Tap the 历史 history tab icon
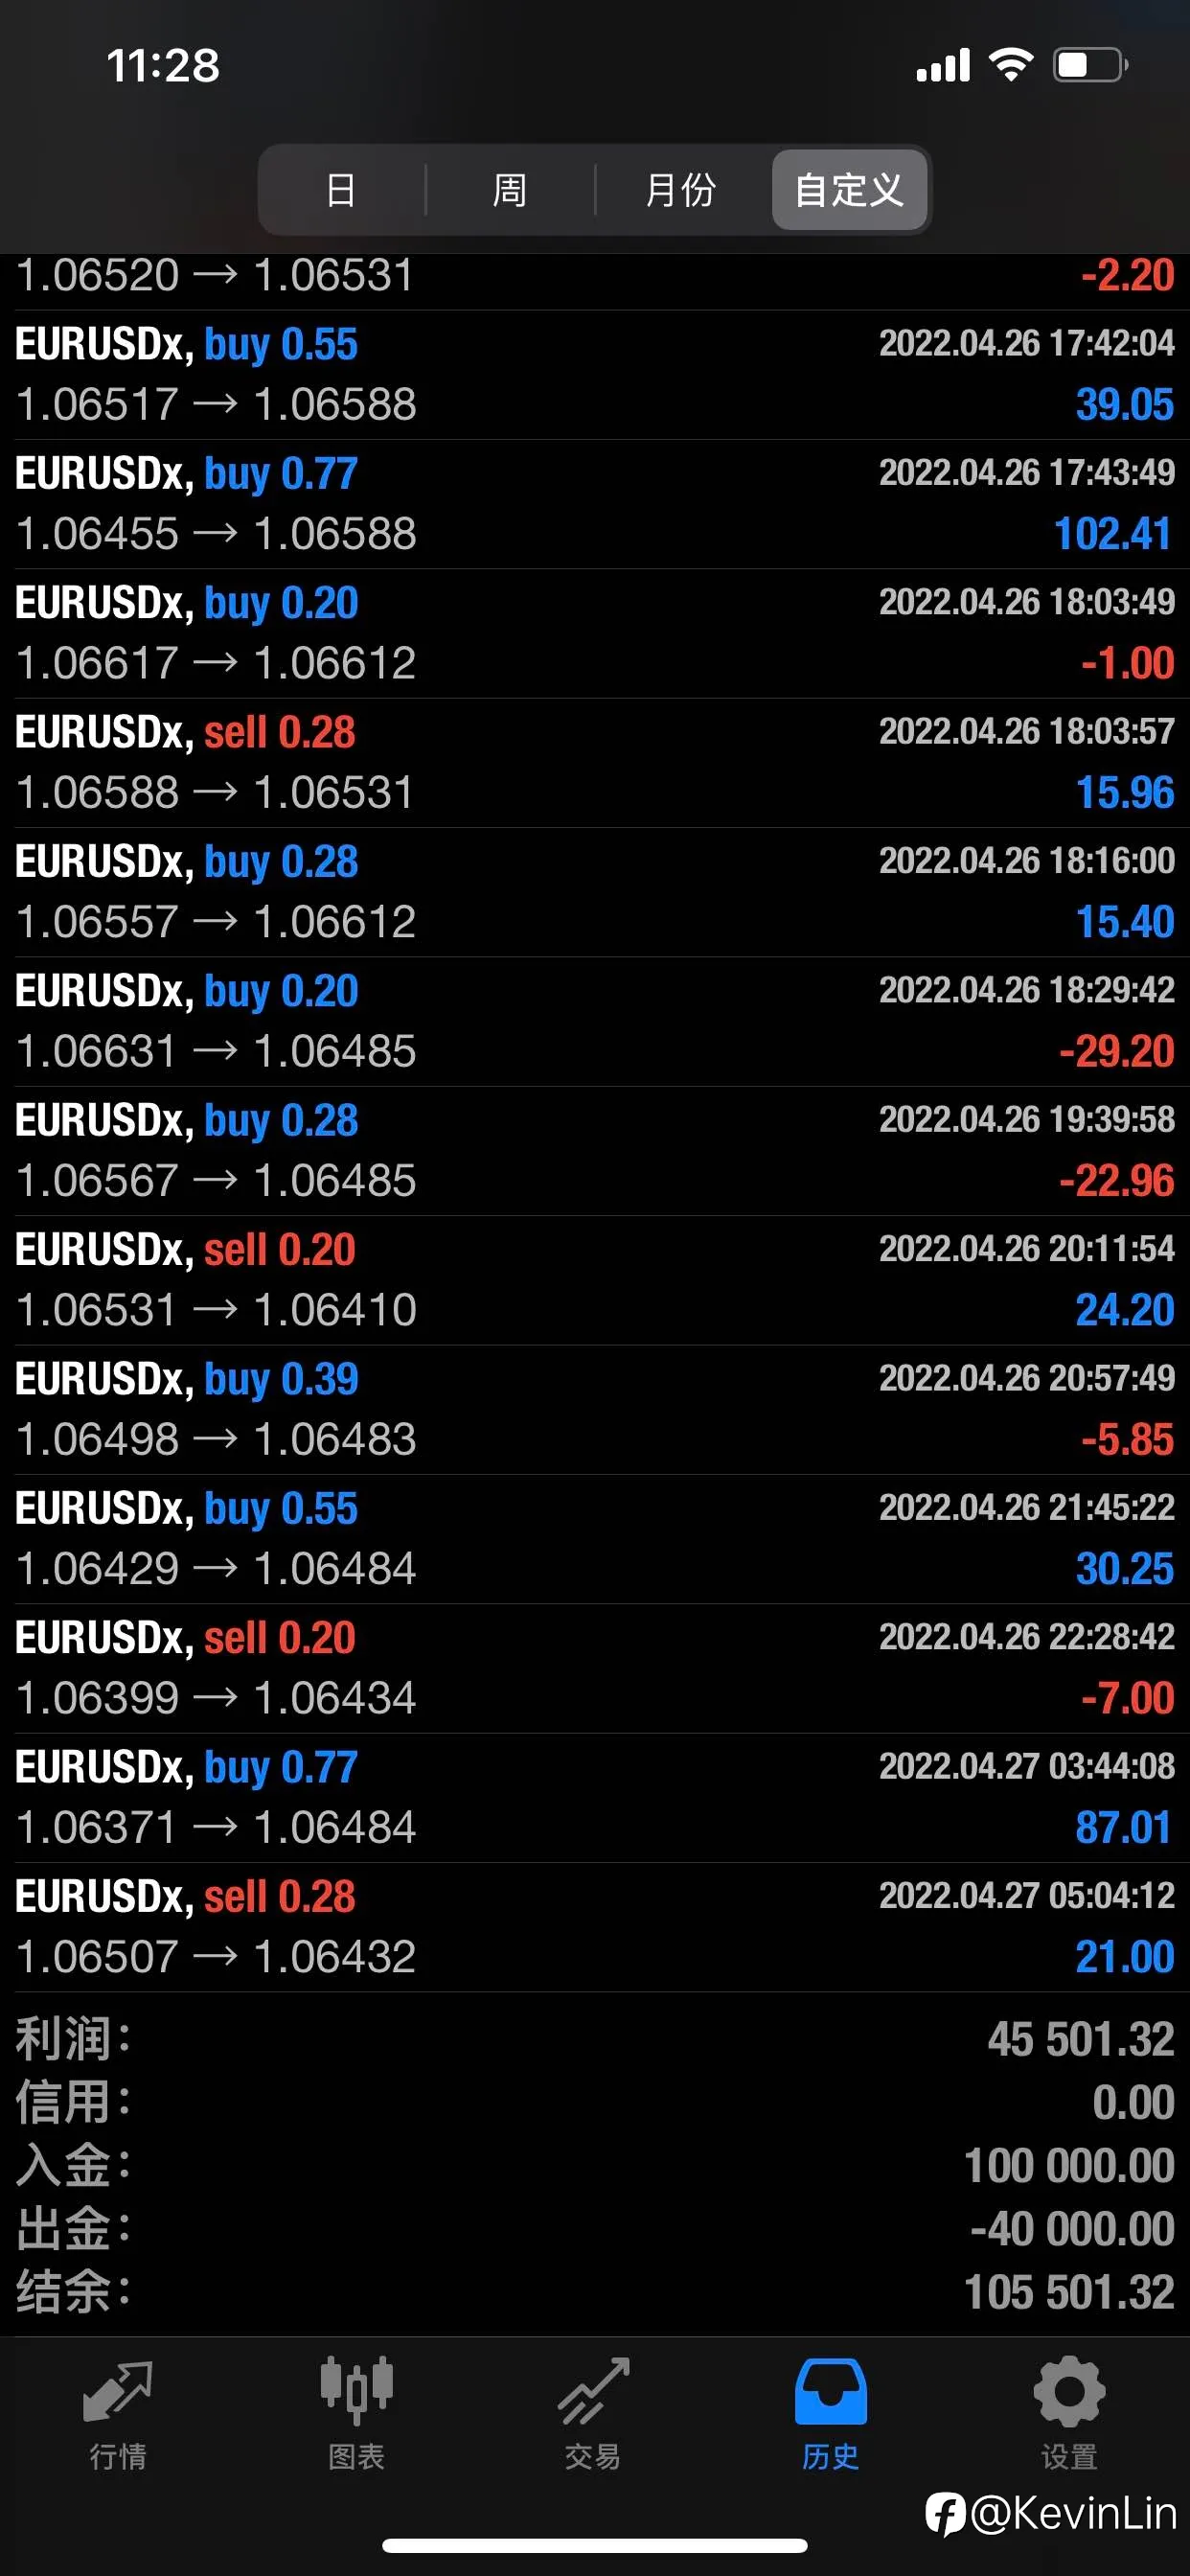The image size is (1190, 2576). [x=831, y=2391]
